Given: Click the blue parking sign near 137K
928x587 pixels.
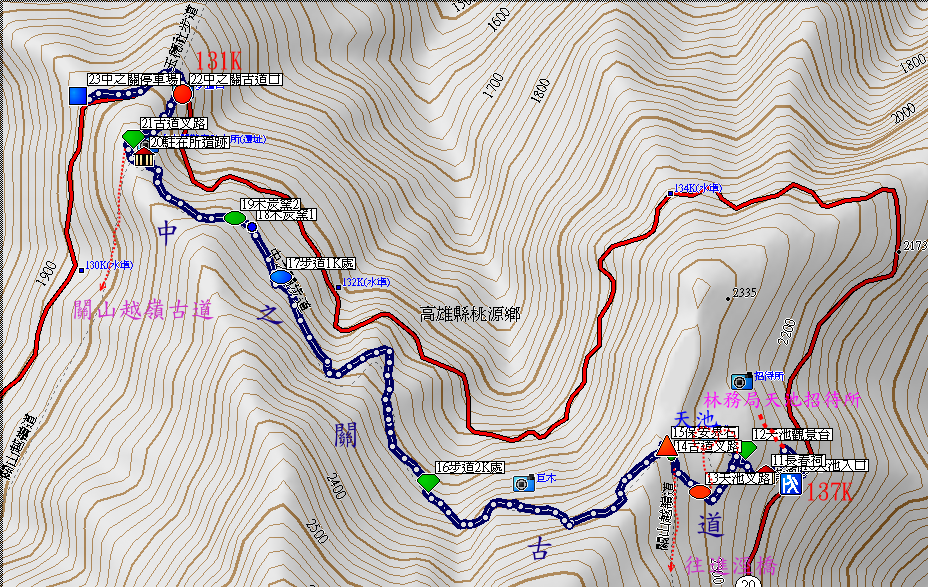Looking at the screenshot, I should (791, 485).
